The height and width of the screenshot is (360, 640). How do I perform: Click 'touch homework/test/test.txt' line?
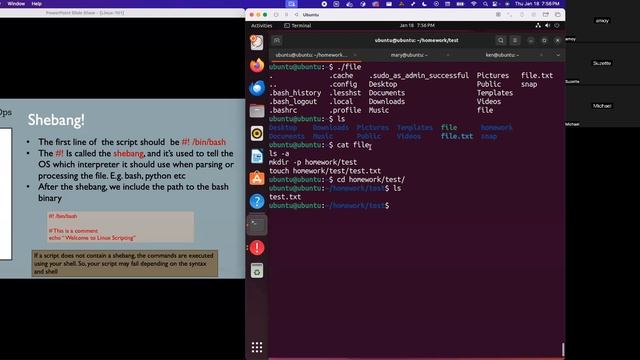coord(325,171)
